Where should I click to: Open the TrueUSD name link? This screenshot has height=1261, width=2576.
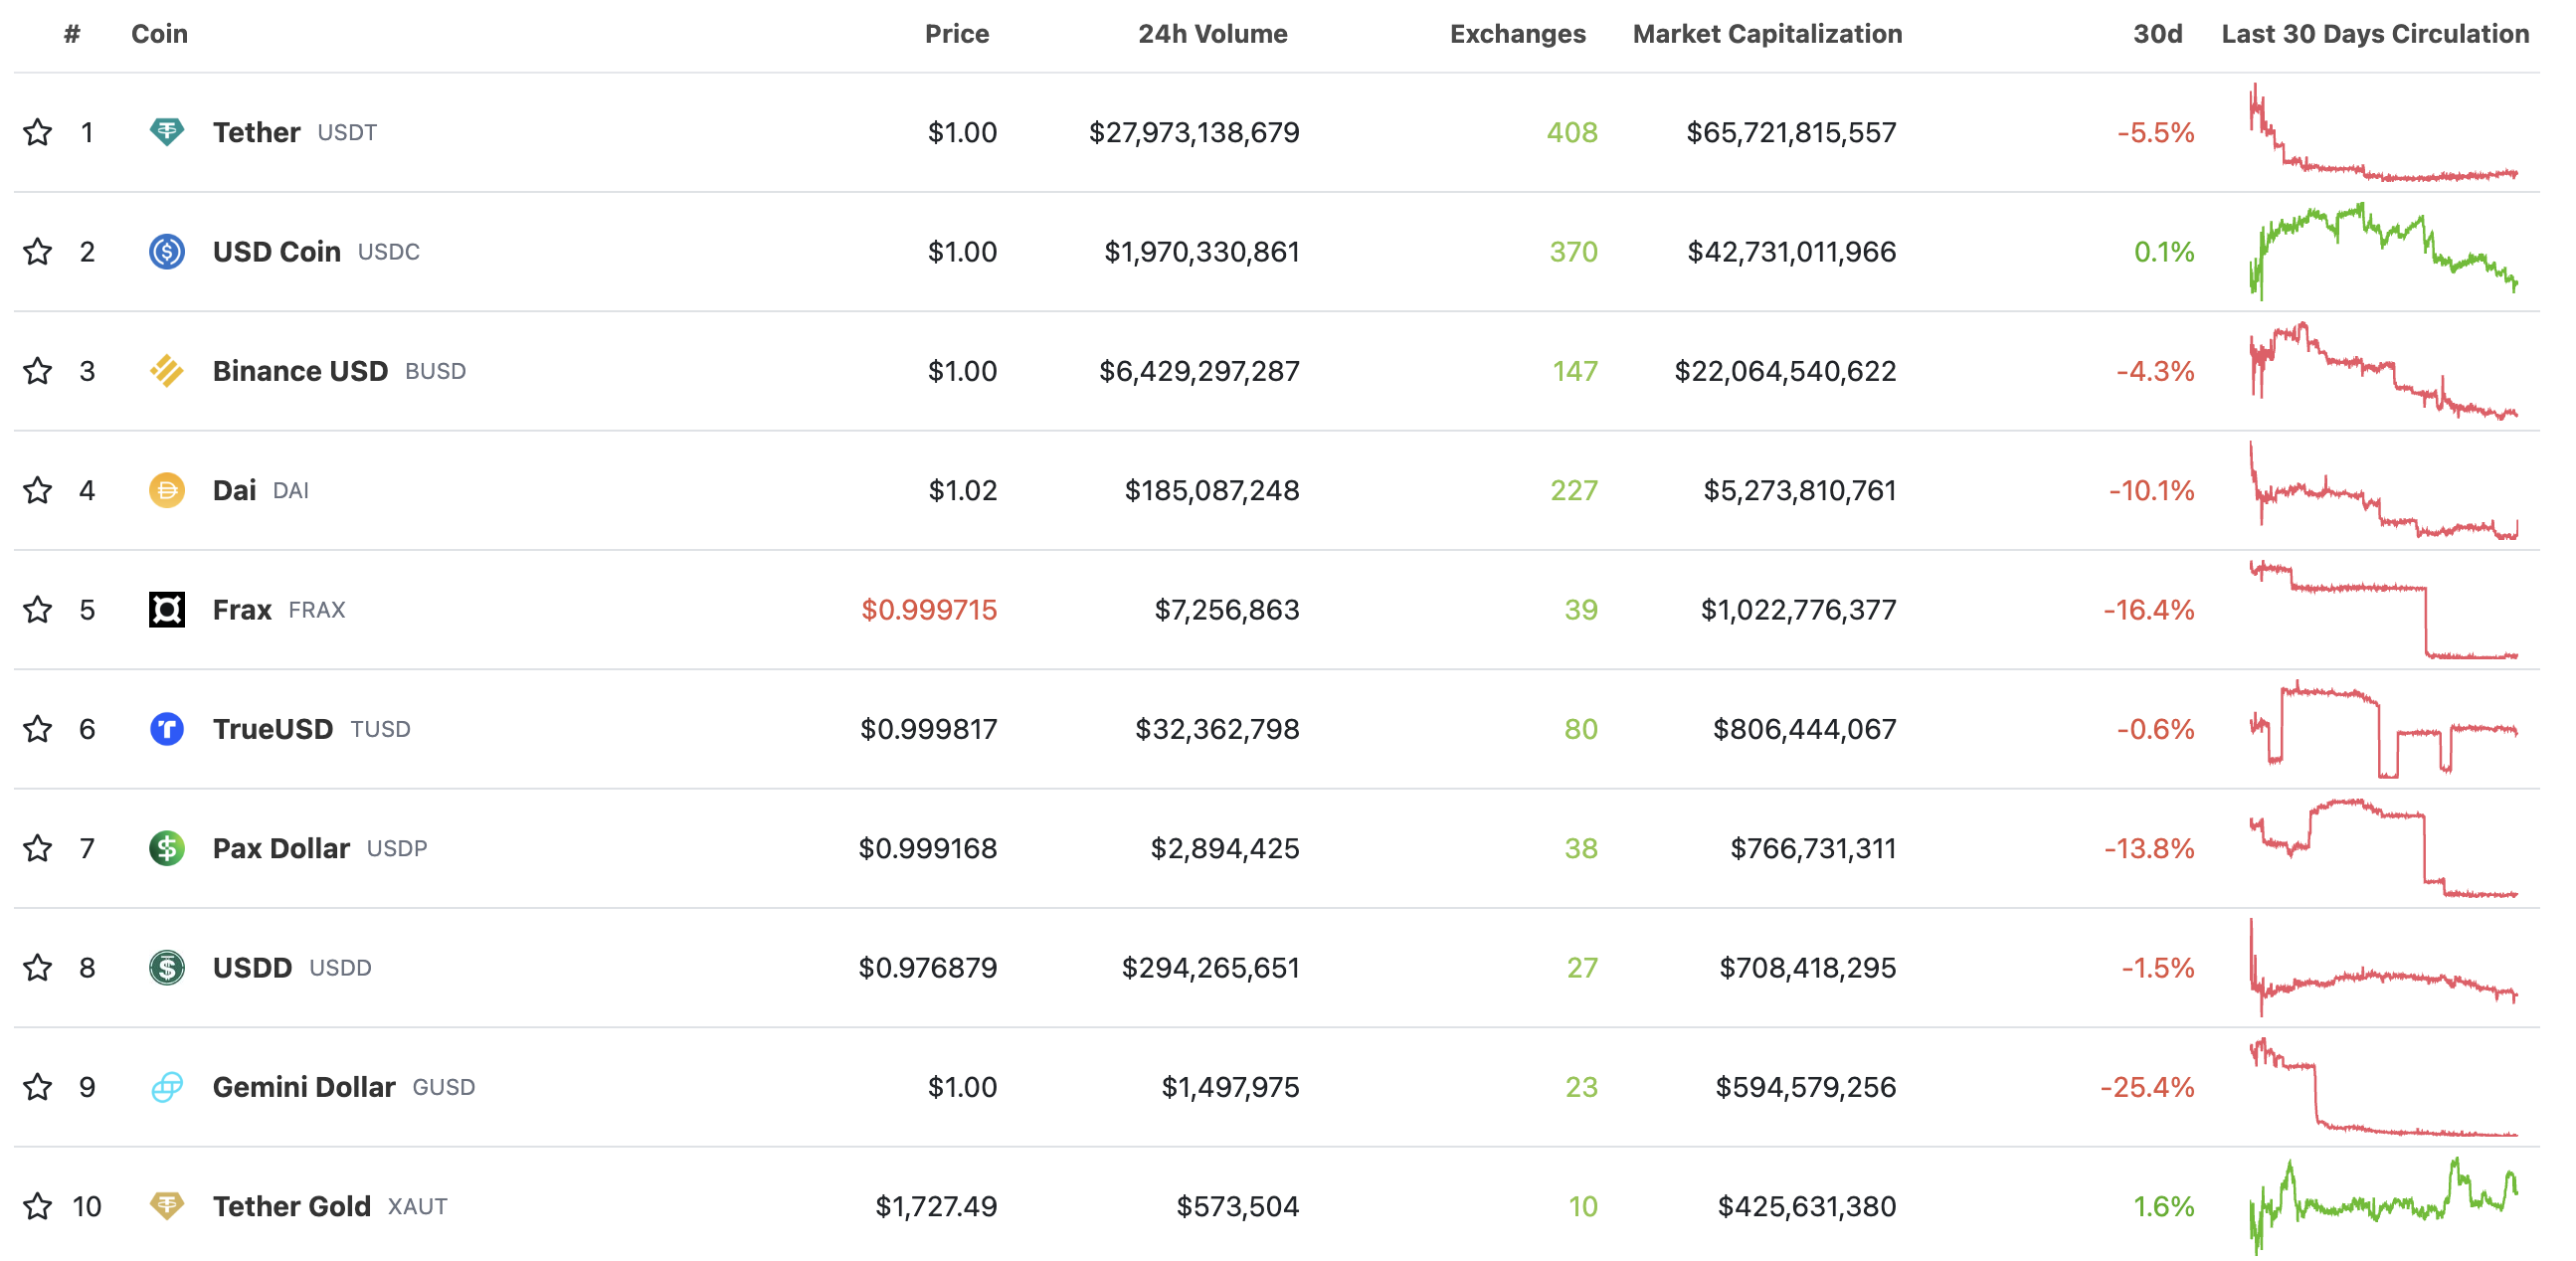pos(273,729)
